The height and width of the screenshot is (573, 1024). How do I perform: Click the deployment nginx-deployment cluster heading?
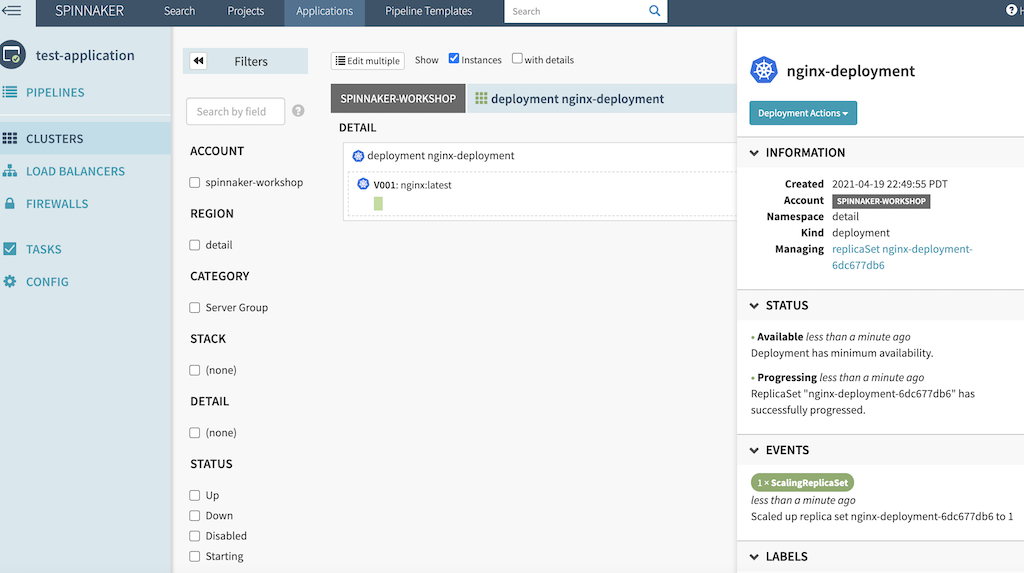pyautogui.click(x=577, y=99)
